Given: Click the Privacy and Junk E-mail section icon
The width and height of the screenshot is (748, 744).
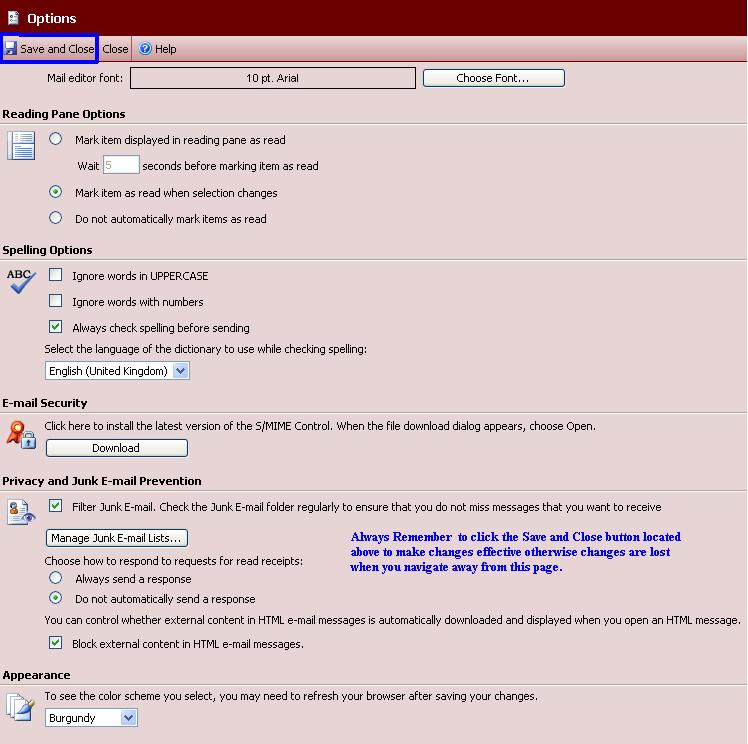Looking at the screenshot, I should 21,512.
